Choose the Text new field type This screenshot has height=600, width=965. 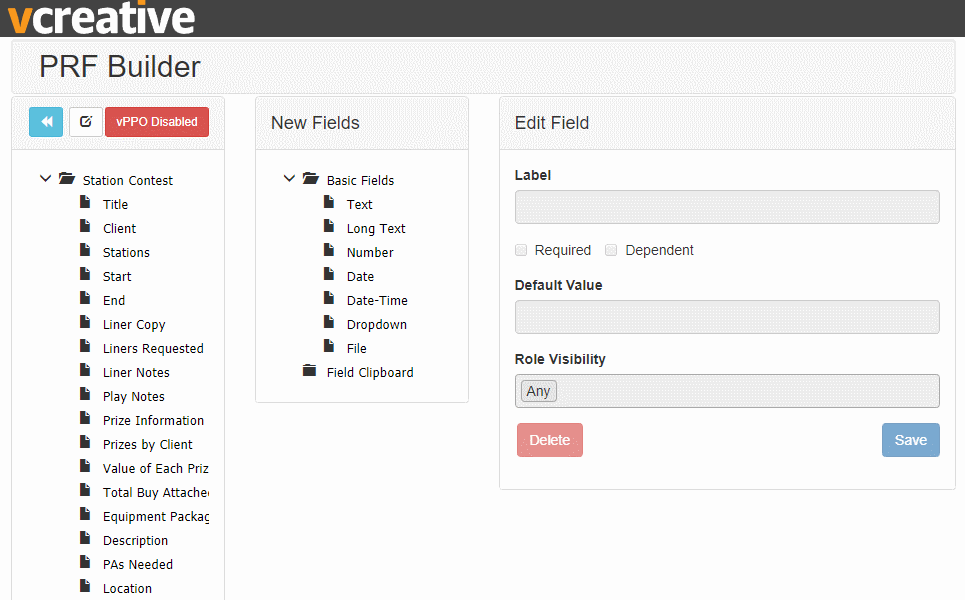click(x=359, y=204)
